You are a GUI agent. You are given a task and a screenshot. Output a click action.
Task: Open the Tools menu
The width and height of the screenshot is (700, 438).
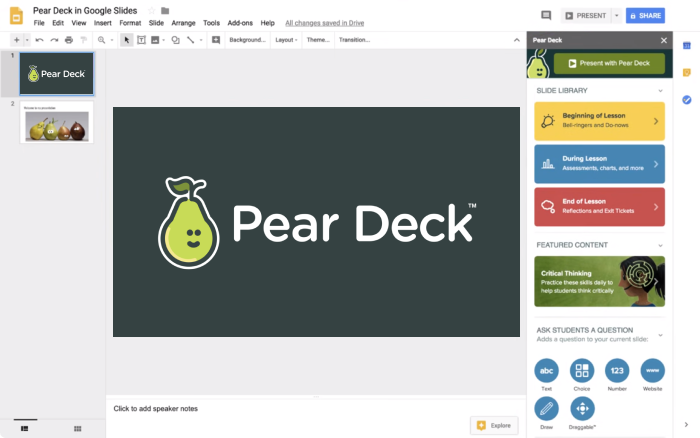point(211,23)
